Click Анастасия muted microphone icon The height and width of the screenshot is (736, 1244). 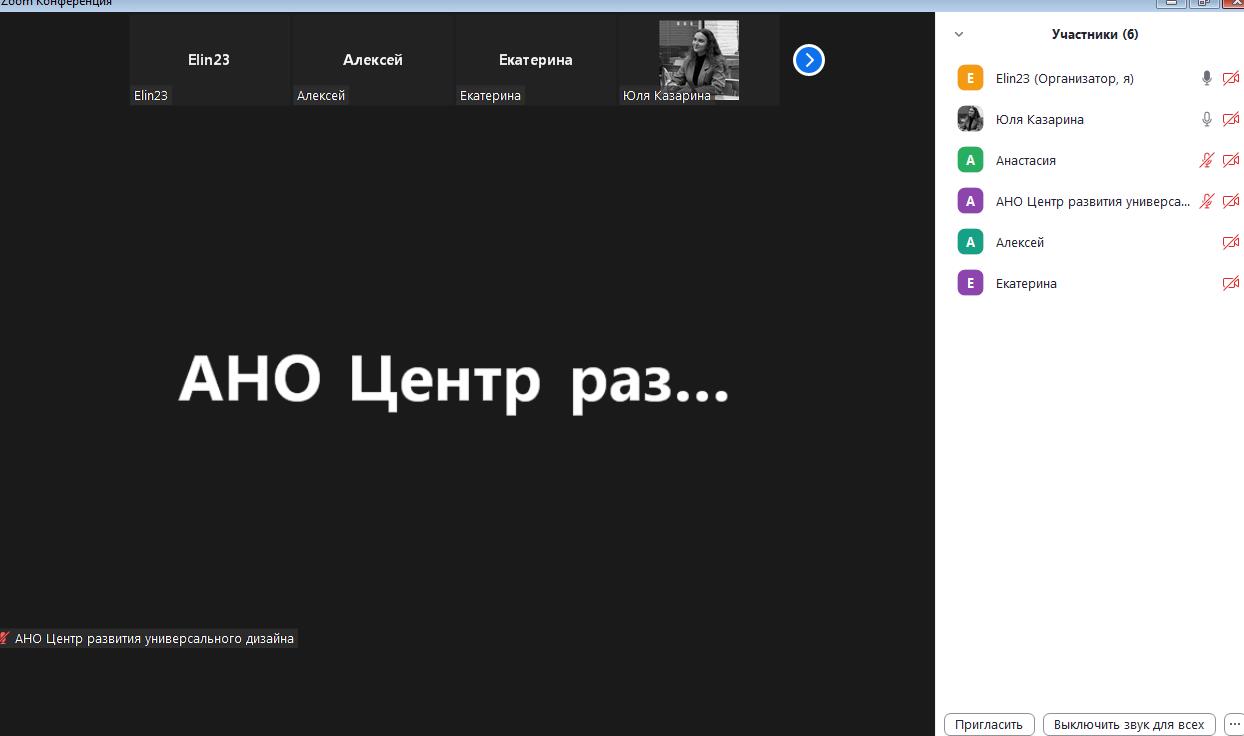click(x=1207, y=160)
